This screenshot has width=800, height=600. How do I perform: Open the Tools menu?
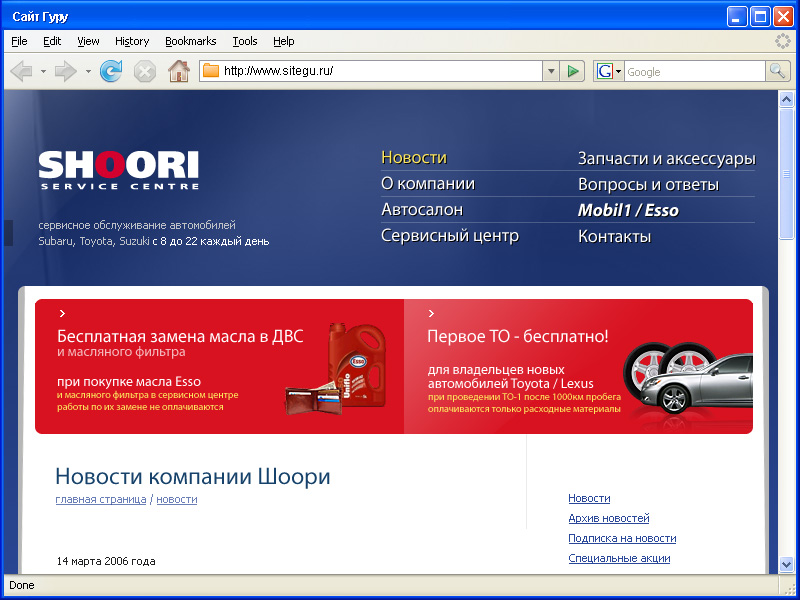[245, 41]
